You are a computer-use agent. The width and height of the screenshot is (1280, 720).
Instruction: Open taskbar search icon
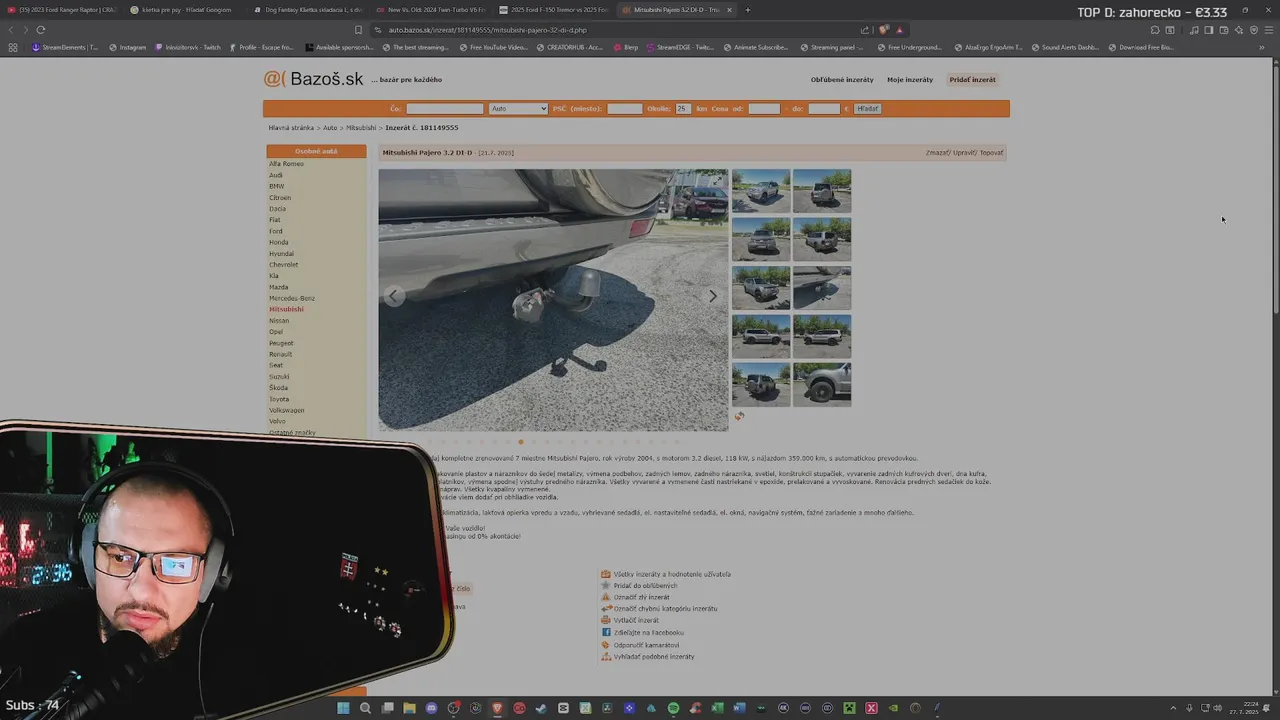[x=365, y=708]
